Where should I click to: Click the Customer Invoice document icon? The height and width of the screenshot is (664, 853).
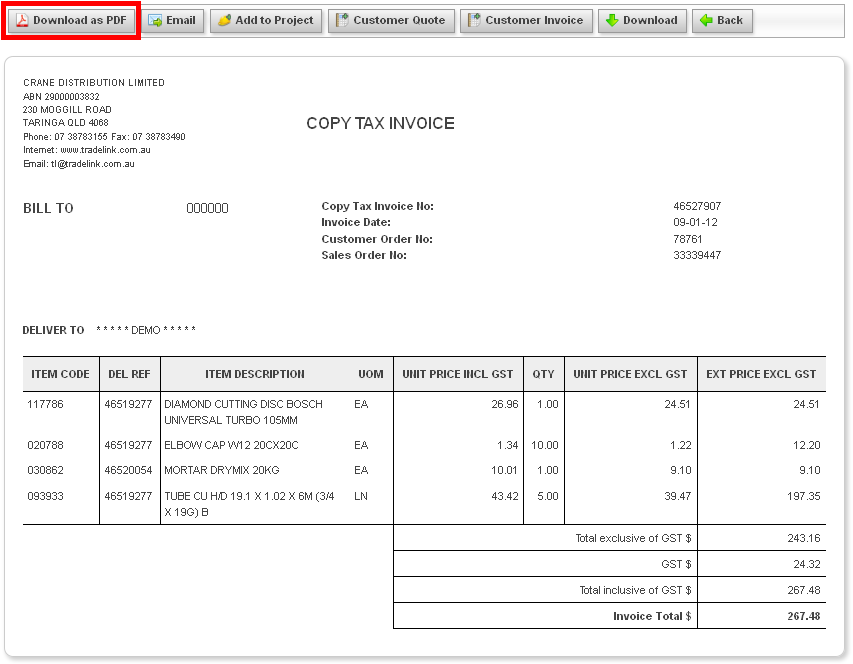(474, 21)
